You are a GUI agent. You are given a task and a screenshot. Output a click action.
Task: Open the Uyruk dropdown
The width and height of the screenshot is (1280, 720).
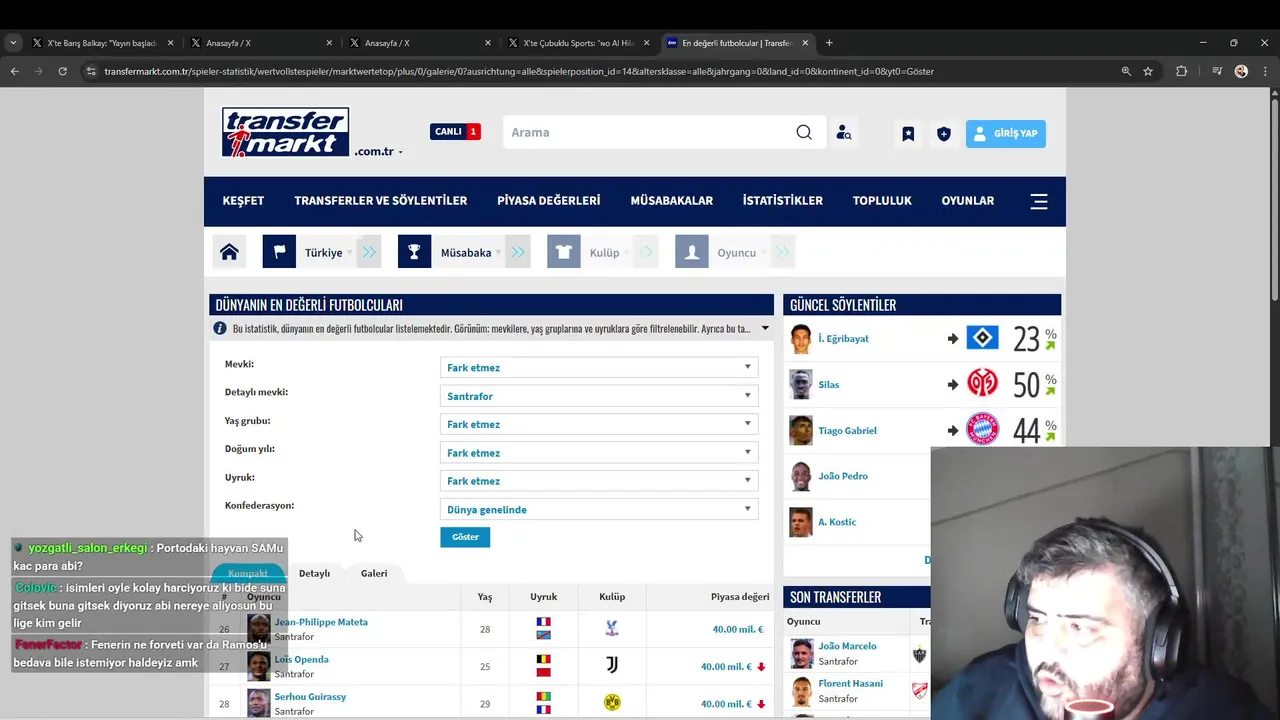599,481
